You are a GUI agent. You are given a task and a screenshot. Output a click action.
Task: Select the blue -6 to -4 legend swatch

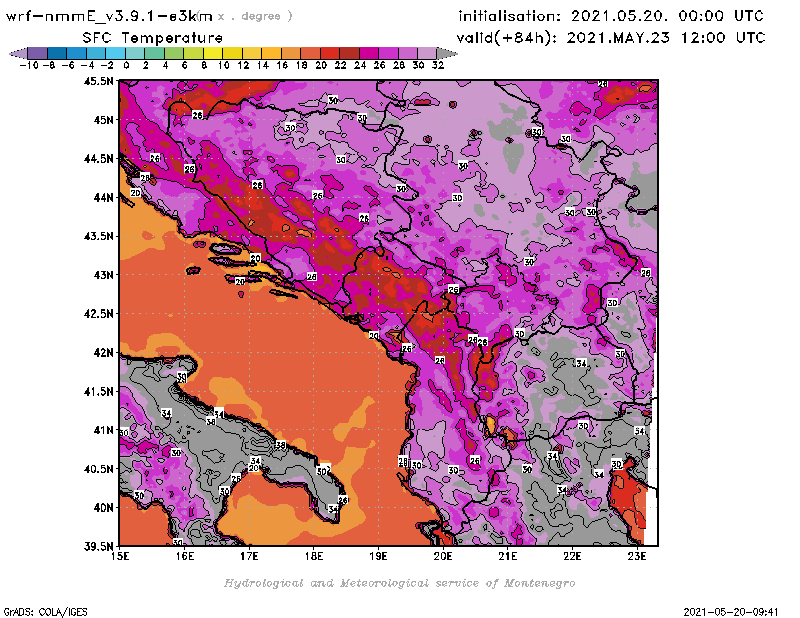pos(77,53)
